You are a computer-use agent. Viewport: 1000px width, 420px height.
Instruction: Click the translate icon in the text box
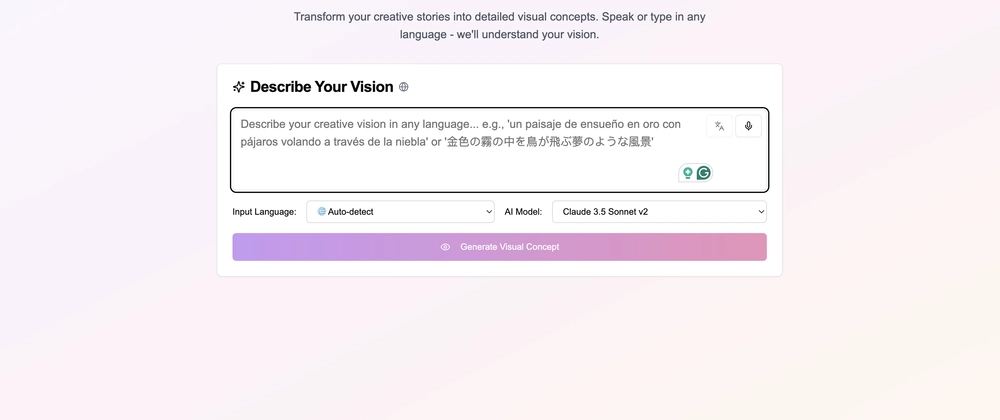[719, 126]
